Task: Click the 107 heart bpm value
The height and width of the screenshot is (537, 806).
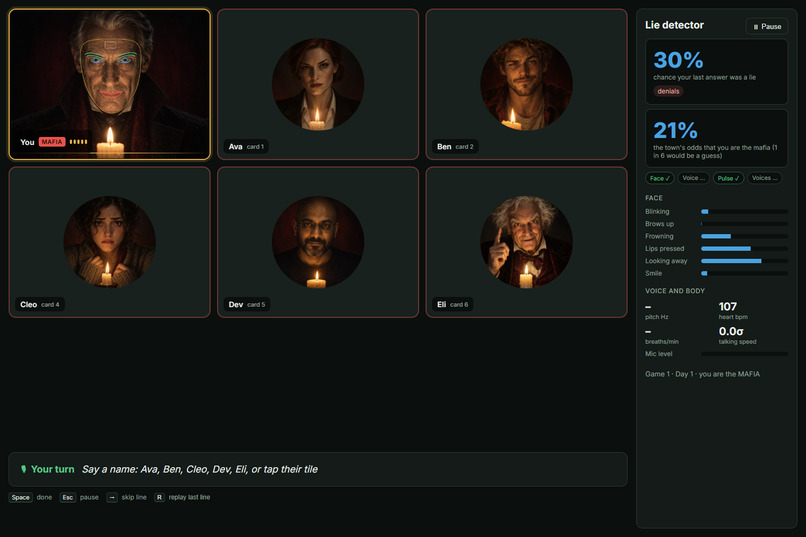Action: click(x=727, y=307)
